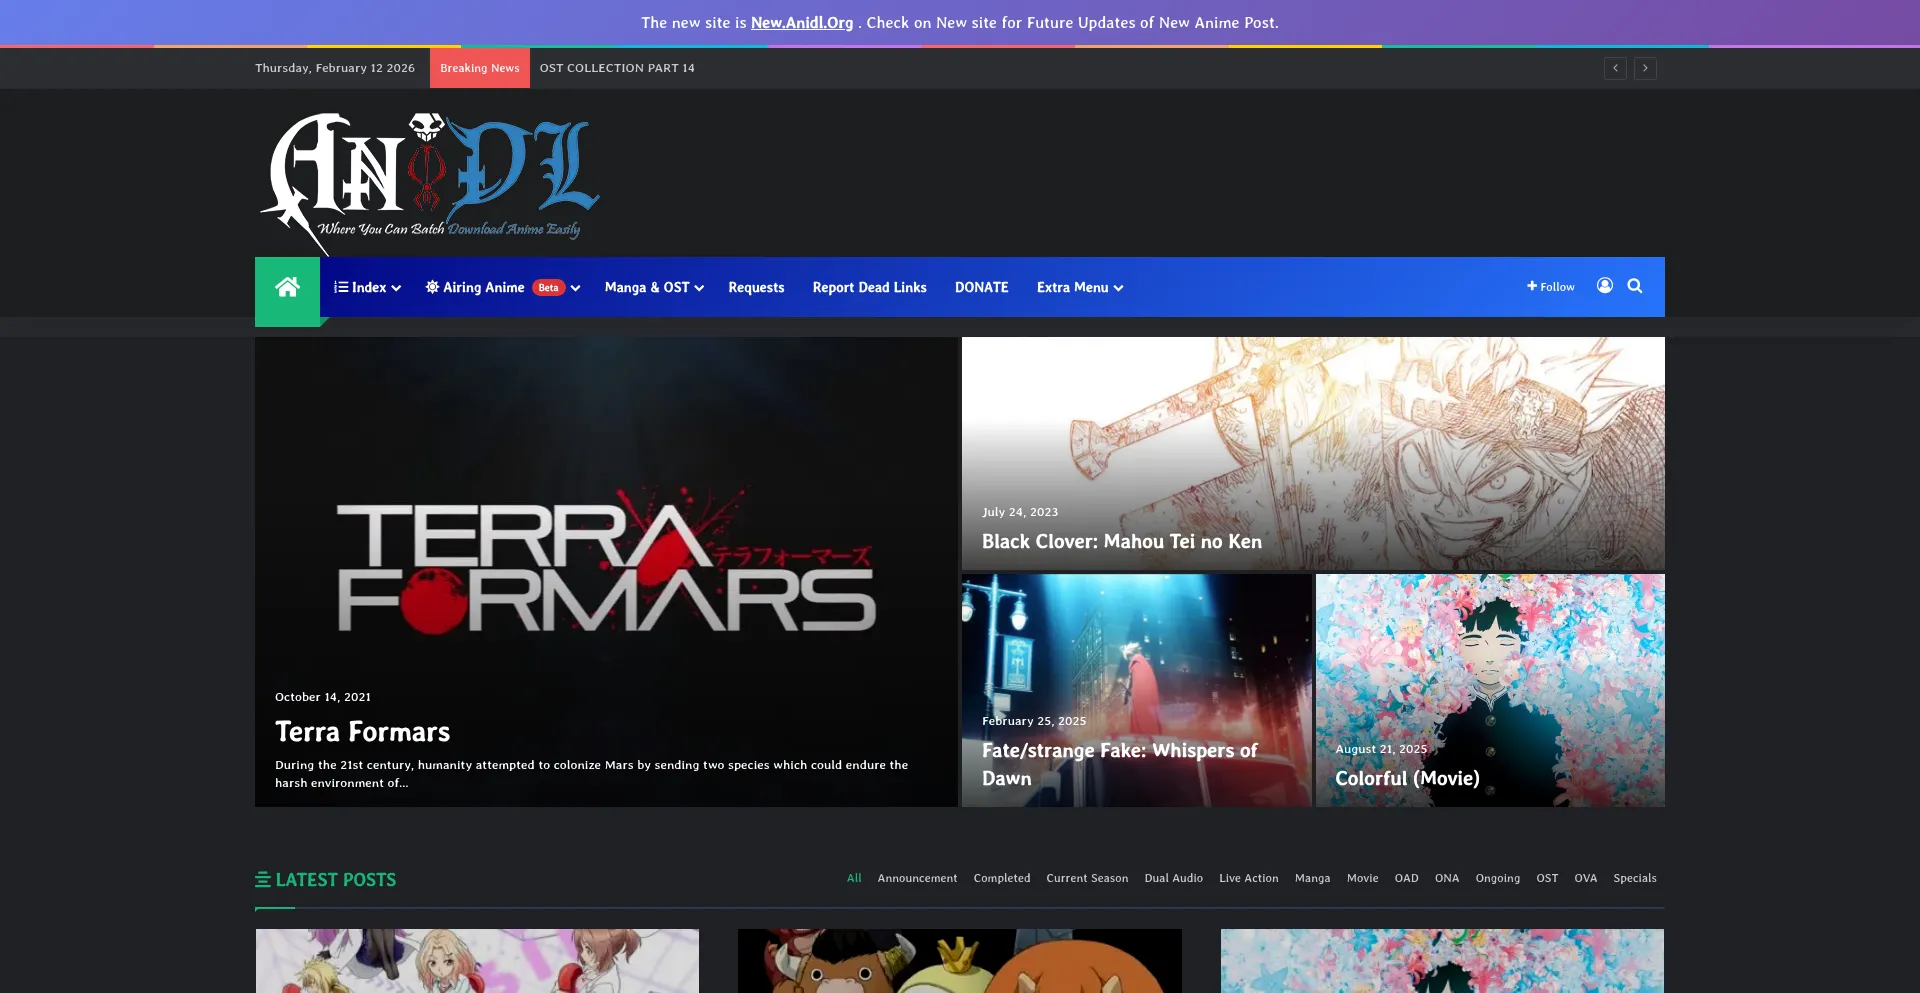This screenshot has width=1920, height=993.
Task: Click the October 14, 2021 date
Action: (x=323, y=697)
